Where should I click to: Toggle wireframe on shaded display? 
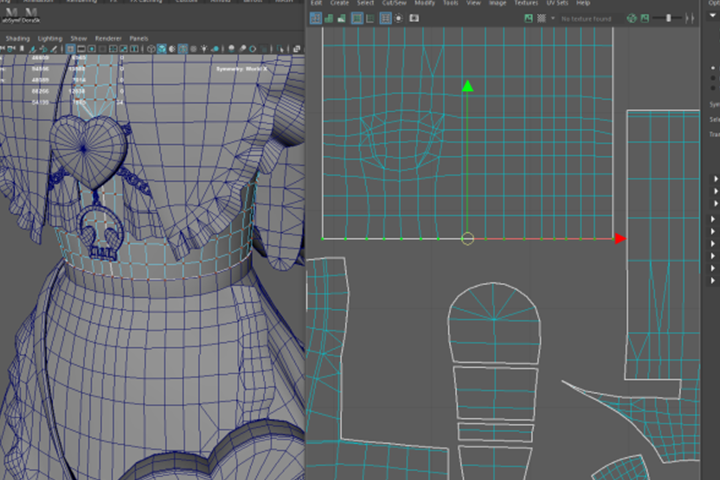(183, 49)
